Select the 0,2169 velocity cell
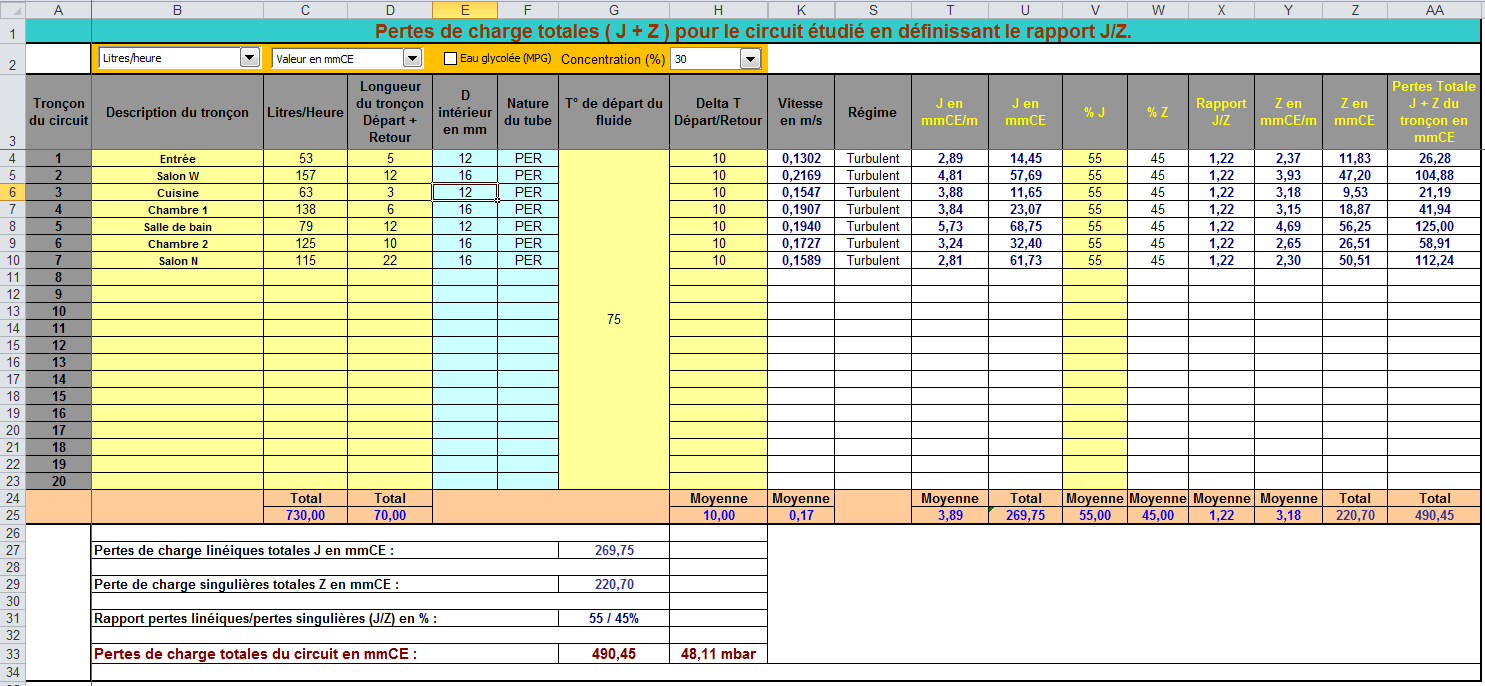 click(x=800, y=175)
